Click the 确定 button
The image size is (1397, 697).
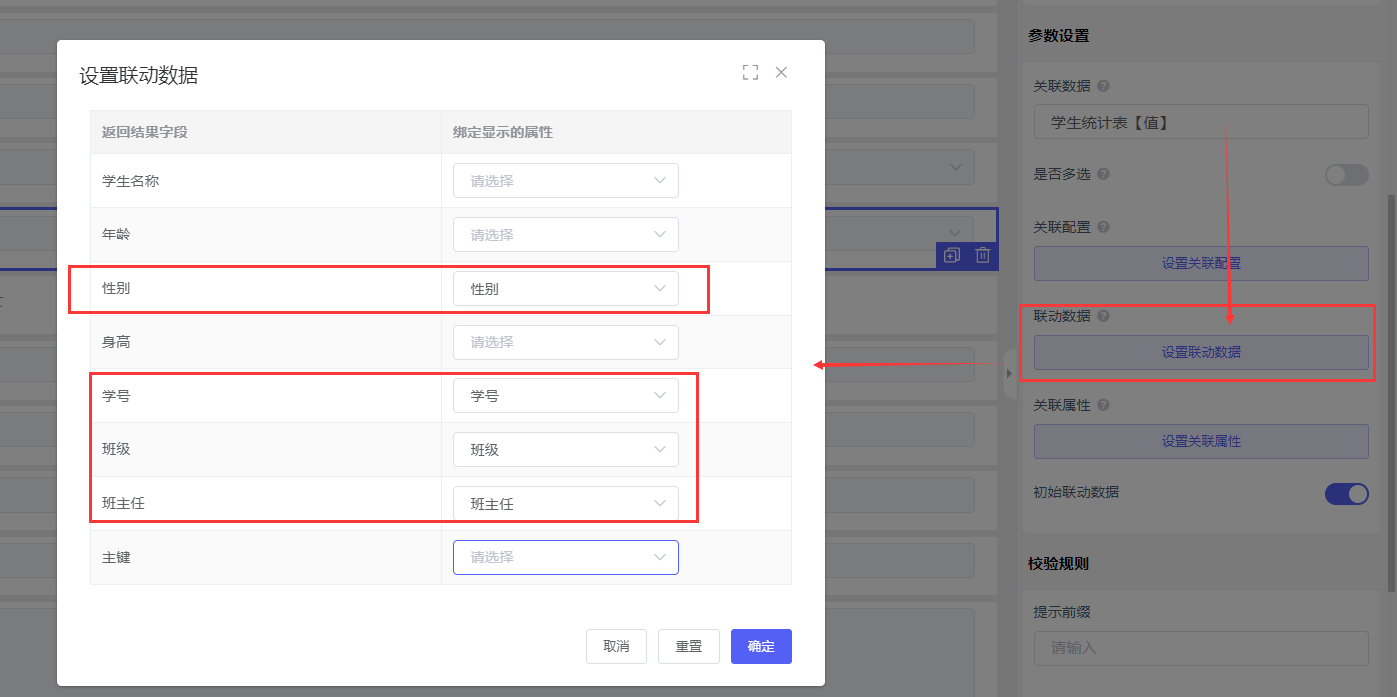tap(761, 646)
